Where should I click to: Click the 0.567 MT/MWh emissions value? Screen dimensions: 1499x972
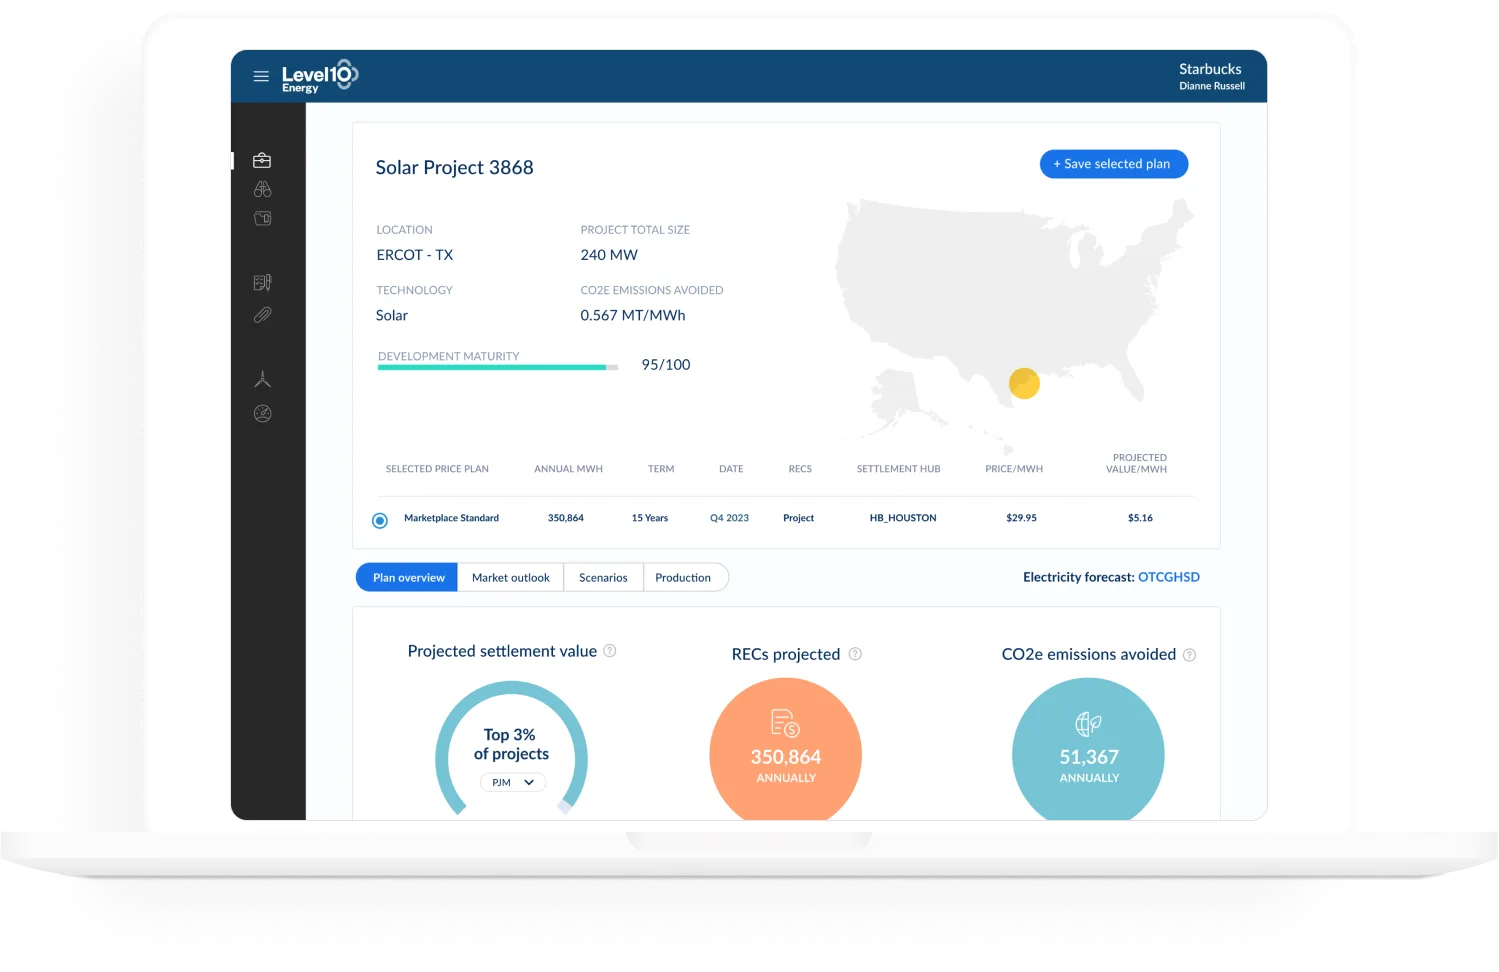tap(633, 315)
